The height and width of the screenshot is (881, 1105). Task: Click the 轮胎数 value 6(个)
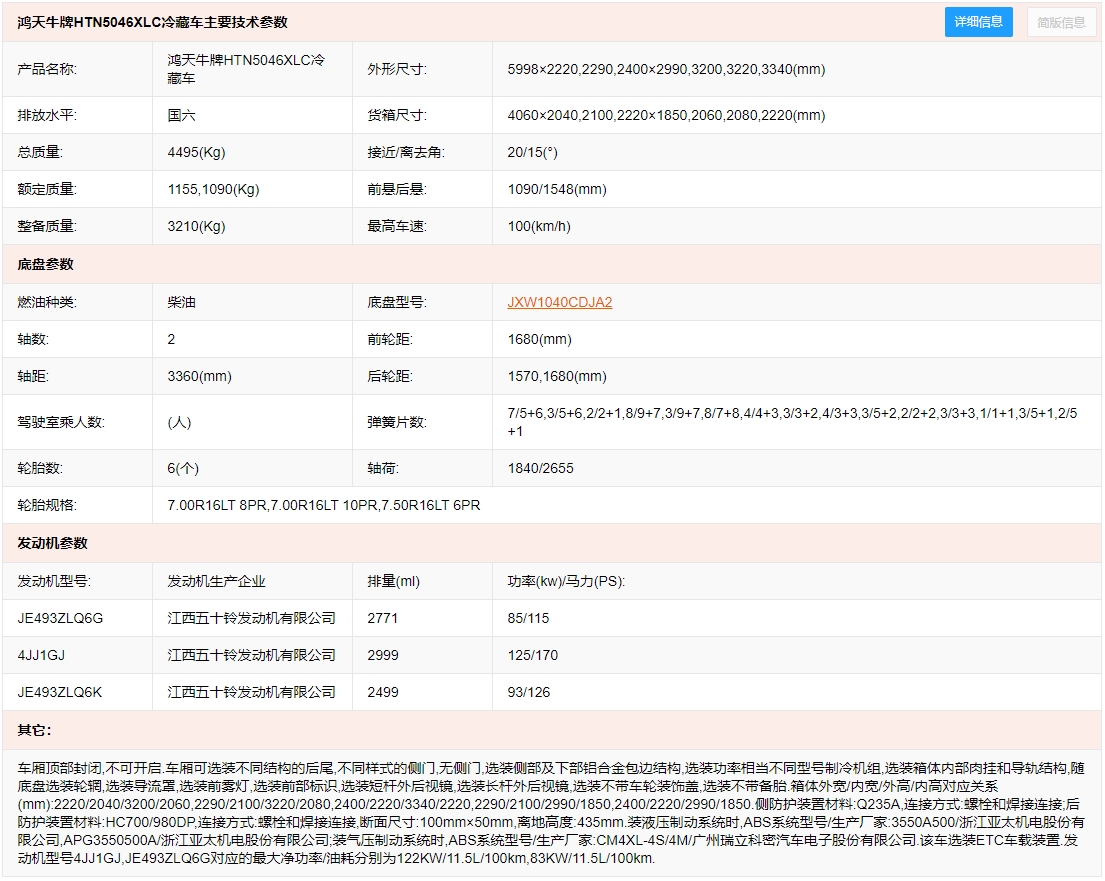pos(183,468)
